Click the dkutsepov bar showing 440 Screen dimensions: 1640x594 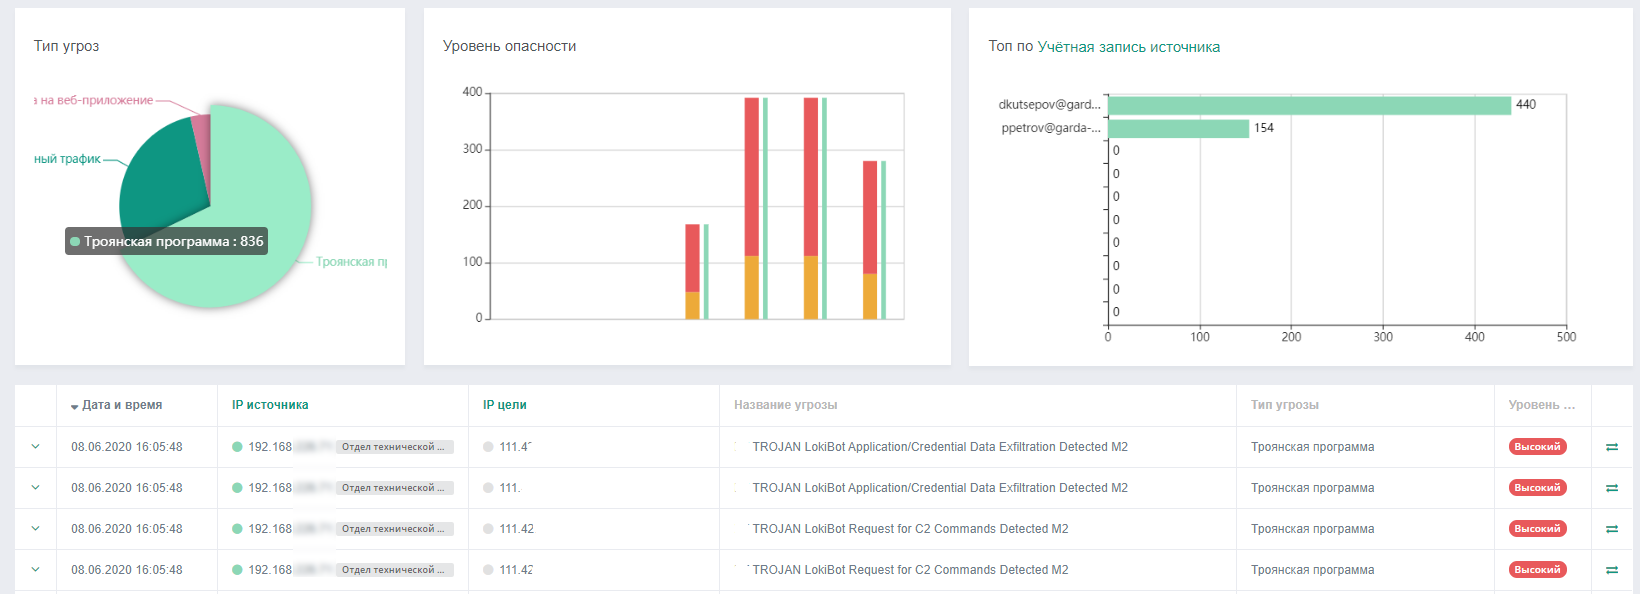pos(1309,105)
